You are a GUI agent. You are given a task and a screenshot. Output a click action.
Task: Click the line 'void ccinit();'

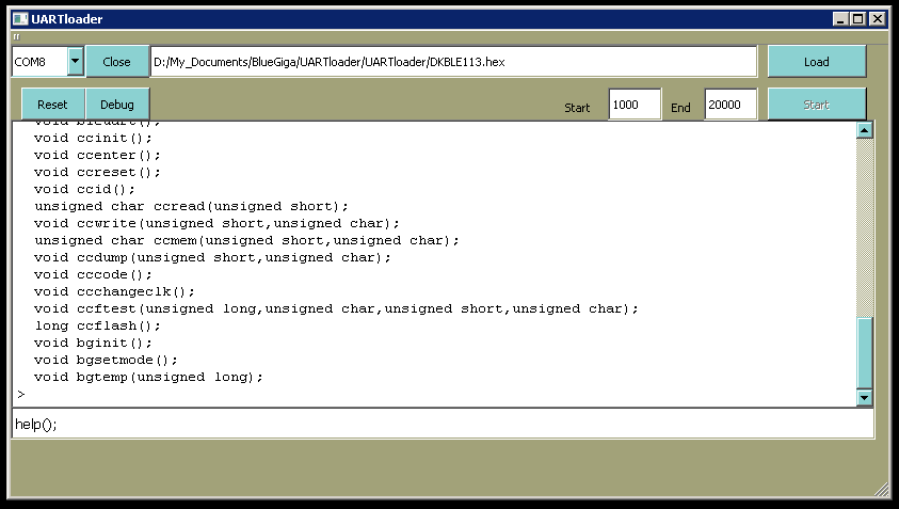click(93, 138)
